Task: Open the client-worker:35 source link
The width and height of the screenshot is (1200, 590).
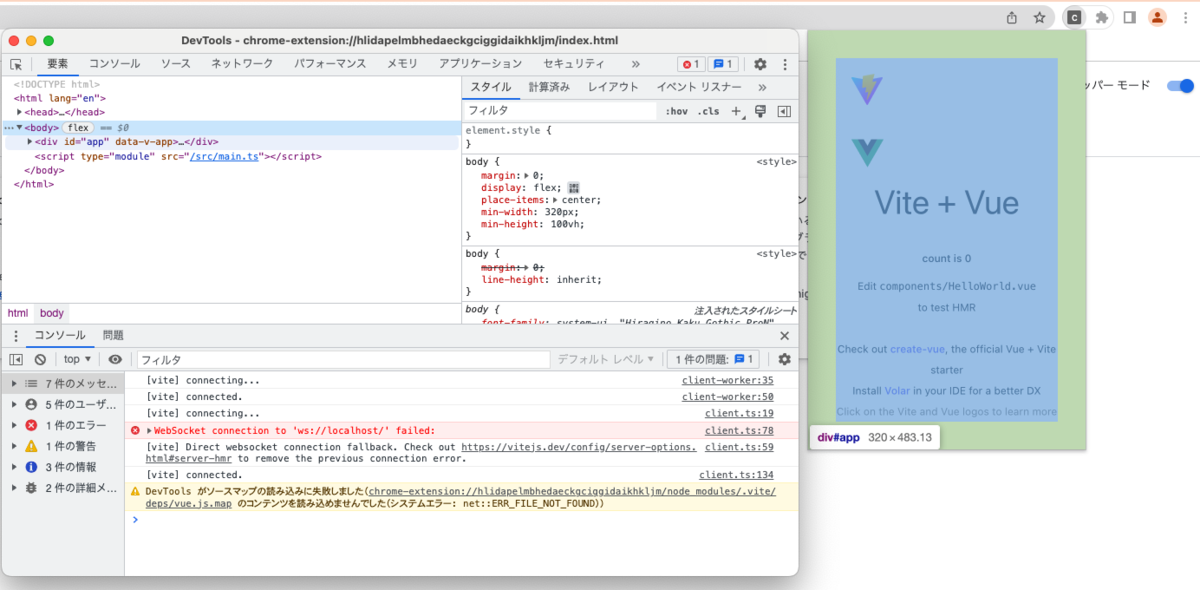Action: tap(728, 380)
